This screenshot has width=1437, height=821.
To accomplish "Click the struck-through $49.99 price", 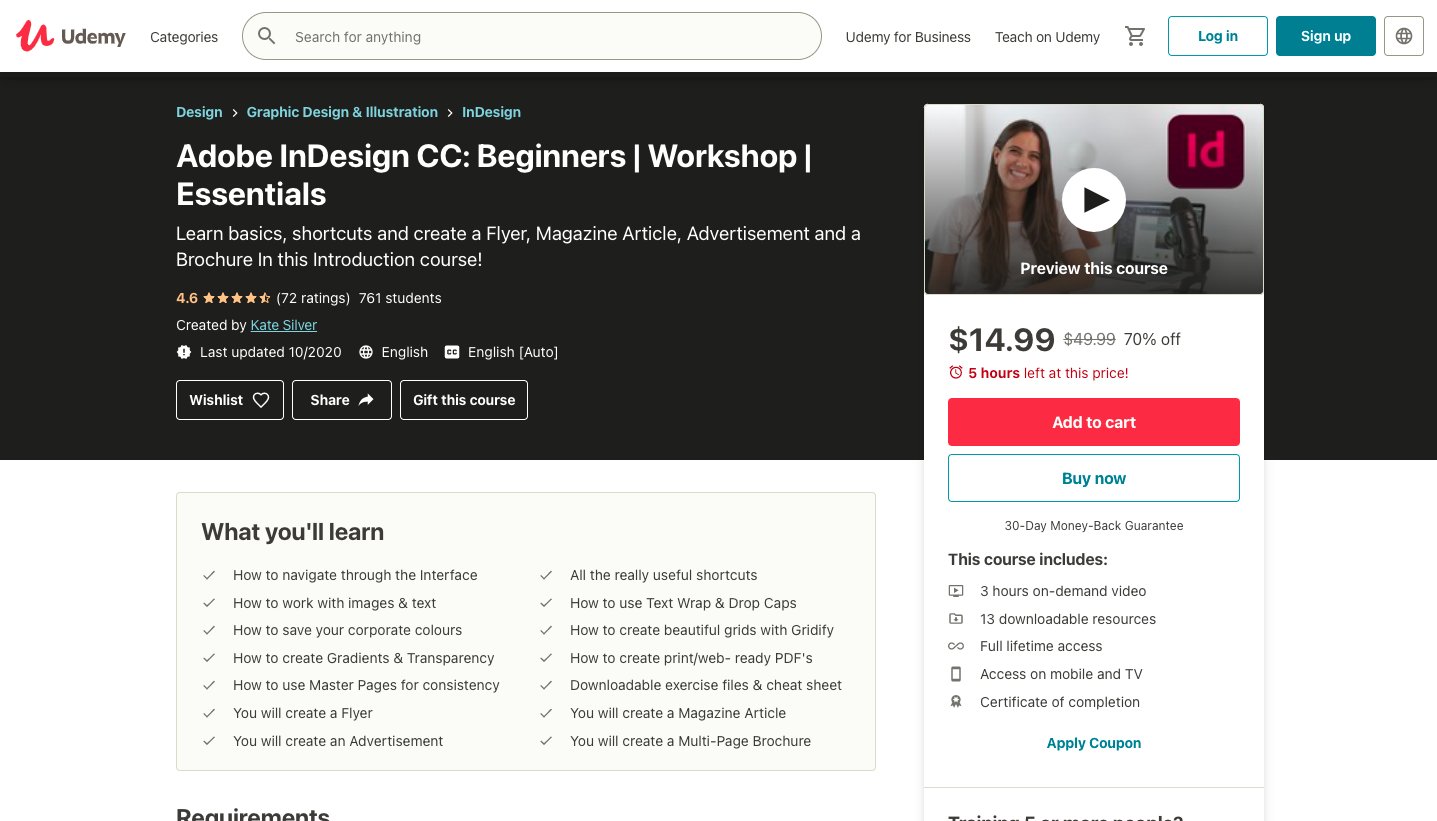I will [x=1090, y=340].
